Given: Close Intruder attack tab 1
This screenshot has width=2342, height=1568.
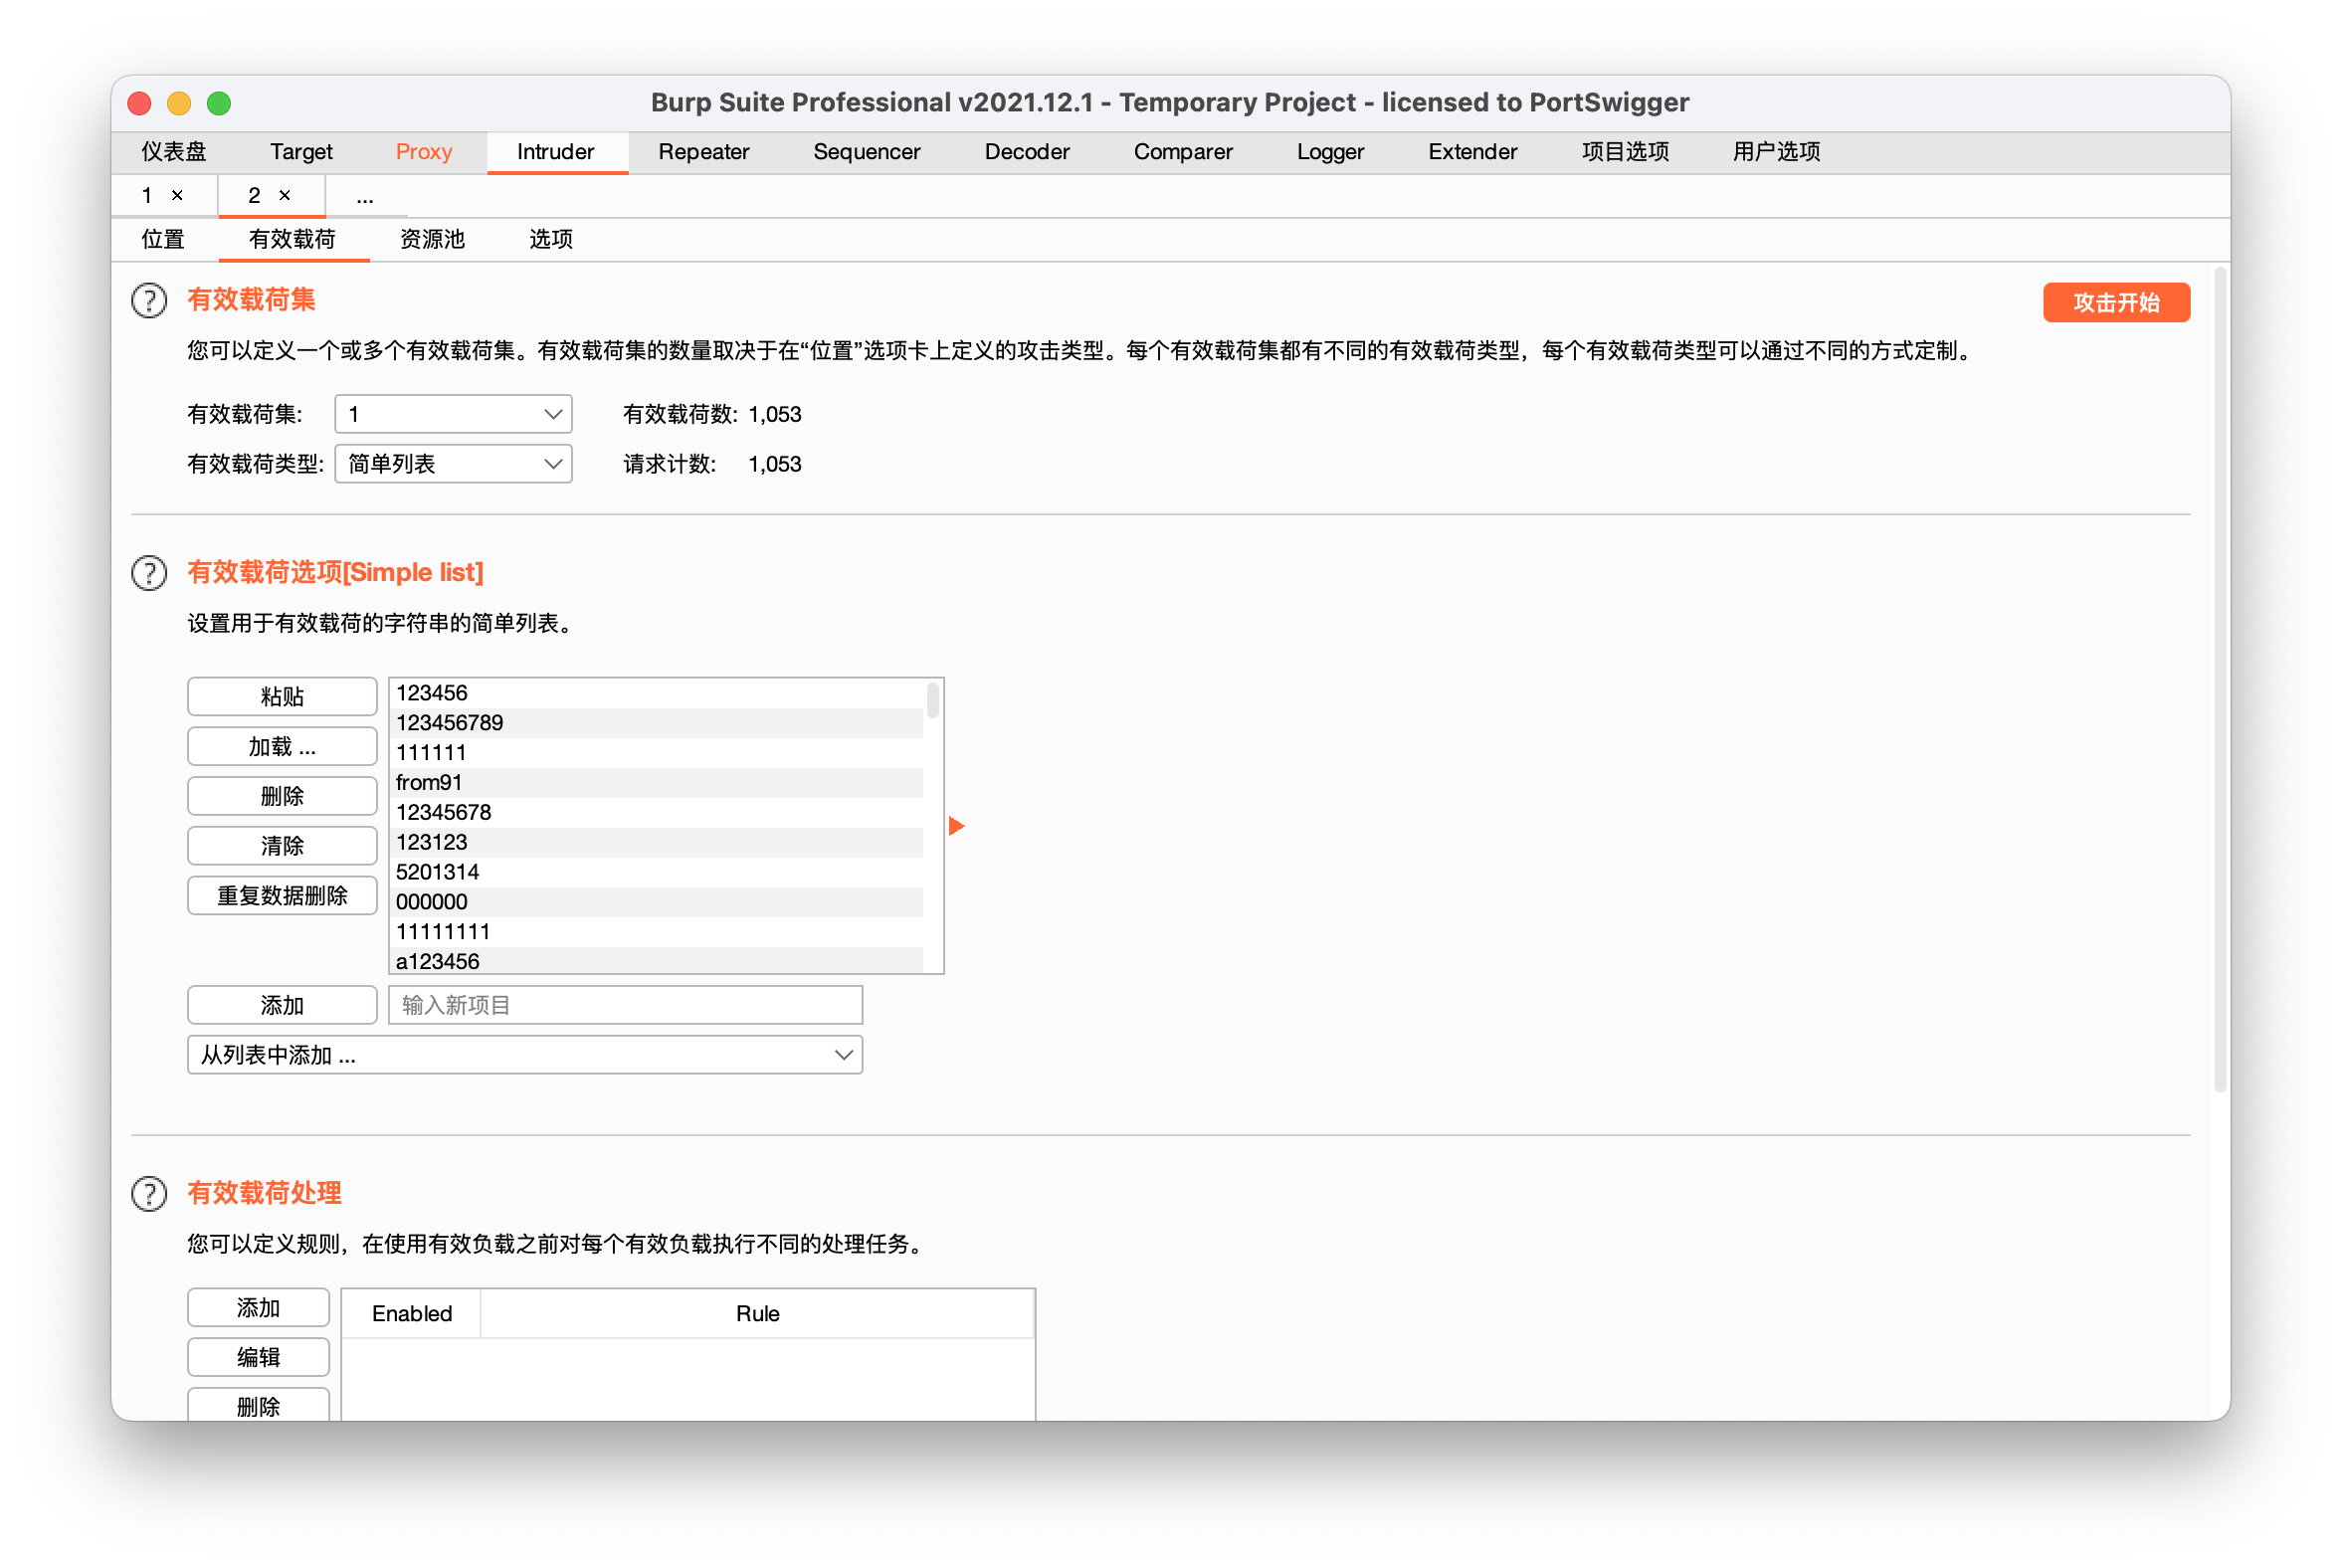Looking at the screenshot, I should [178, 195].
